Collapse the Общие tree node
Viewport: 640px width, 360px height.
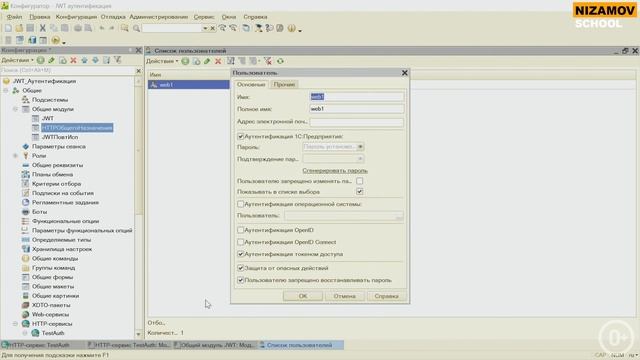6,91
